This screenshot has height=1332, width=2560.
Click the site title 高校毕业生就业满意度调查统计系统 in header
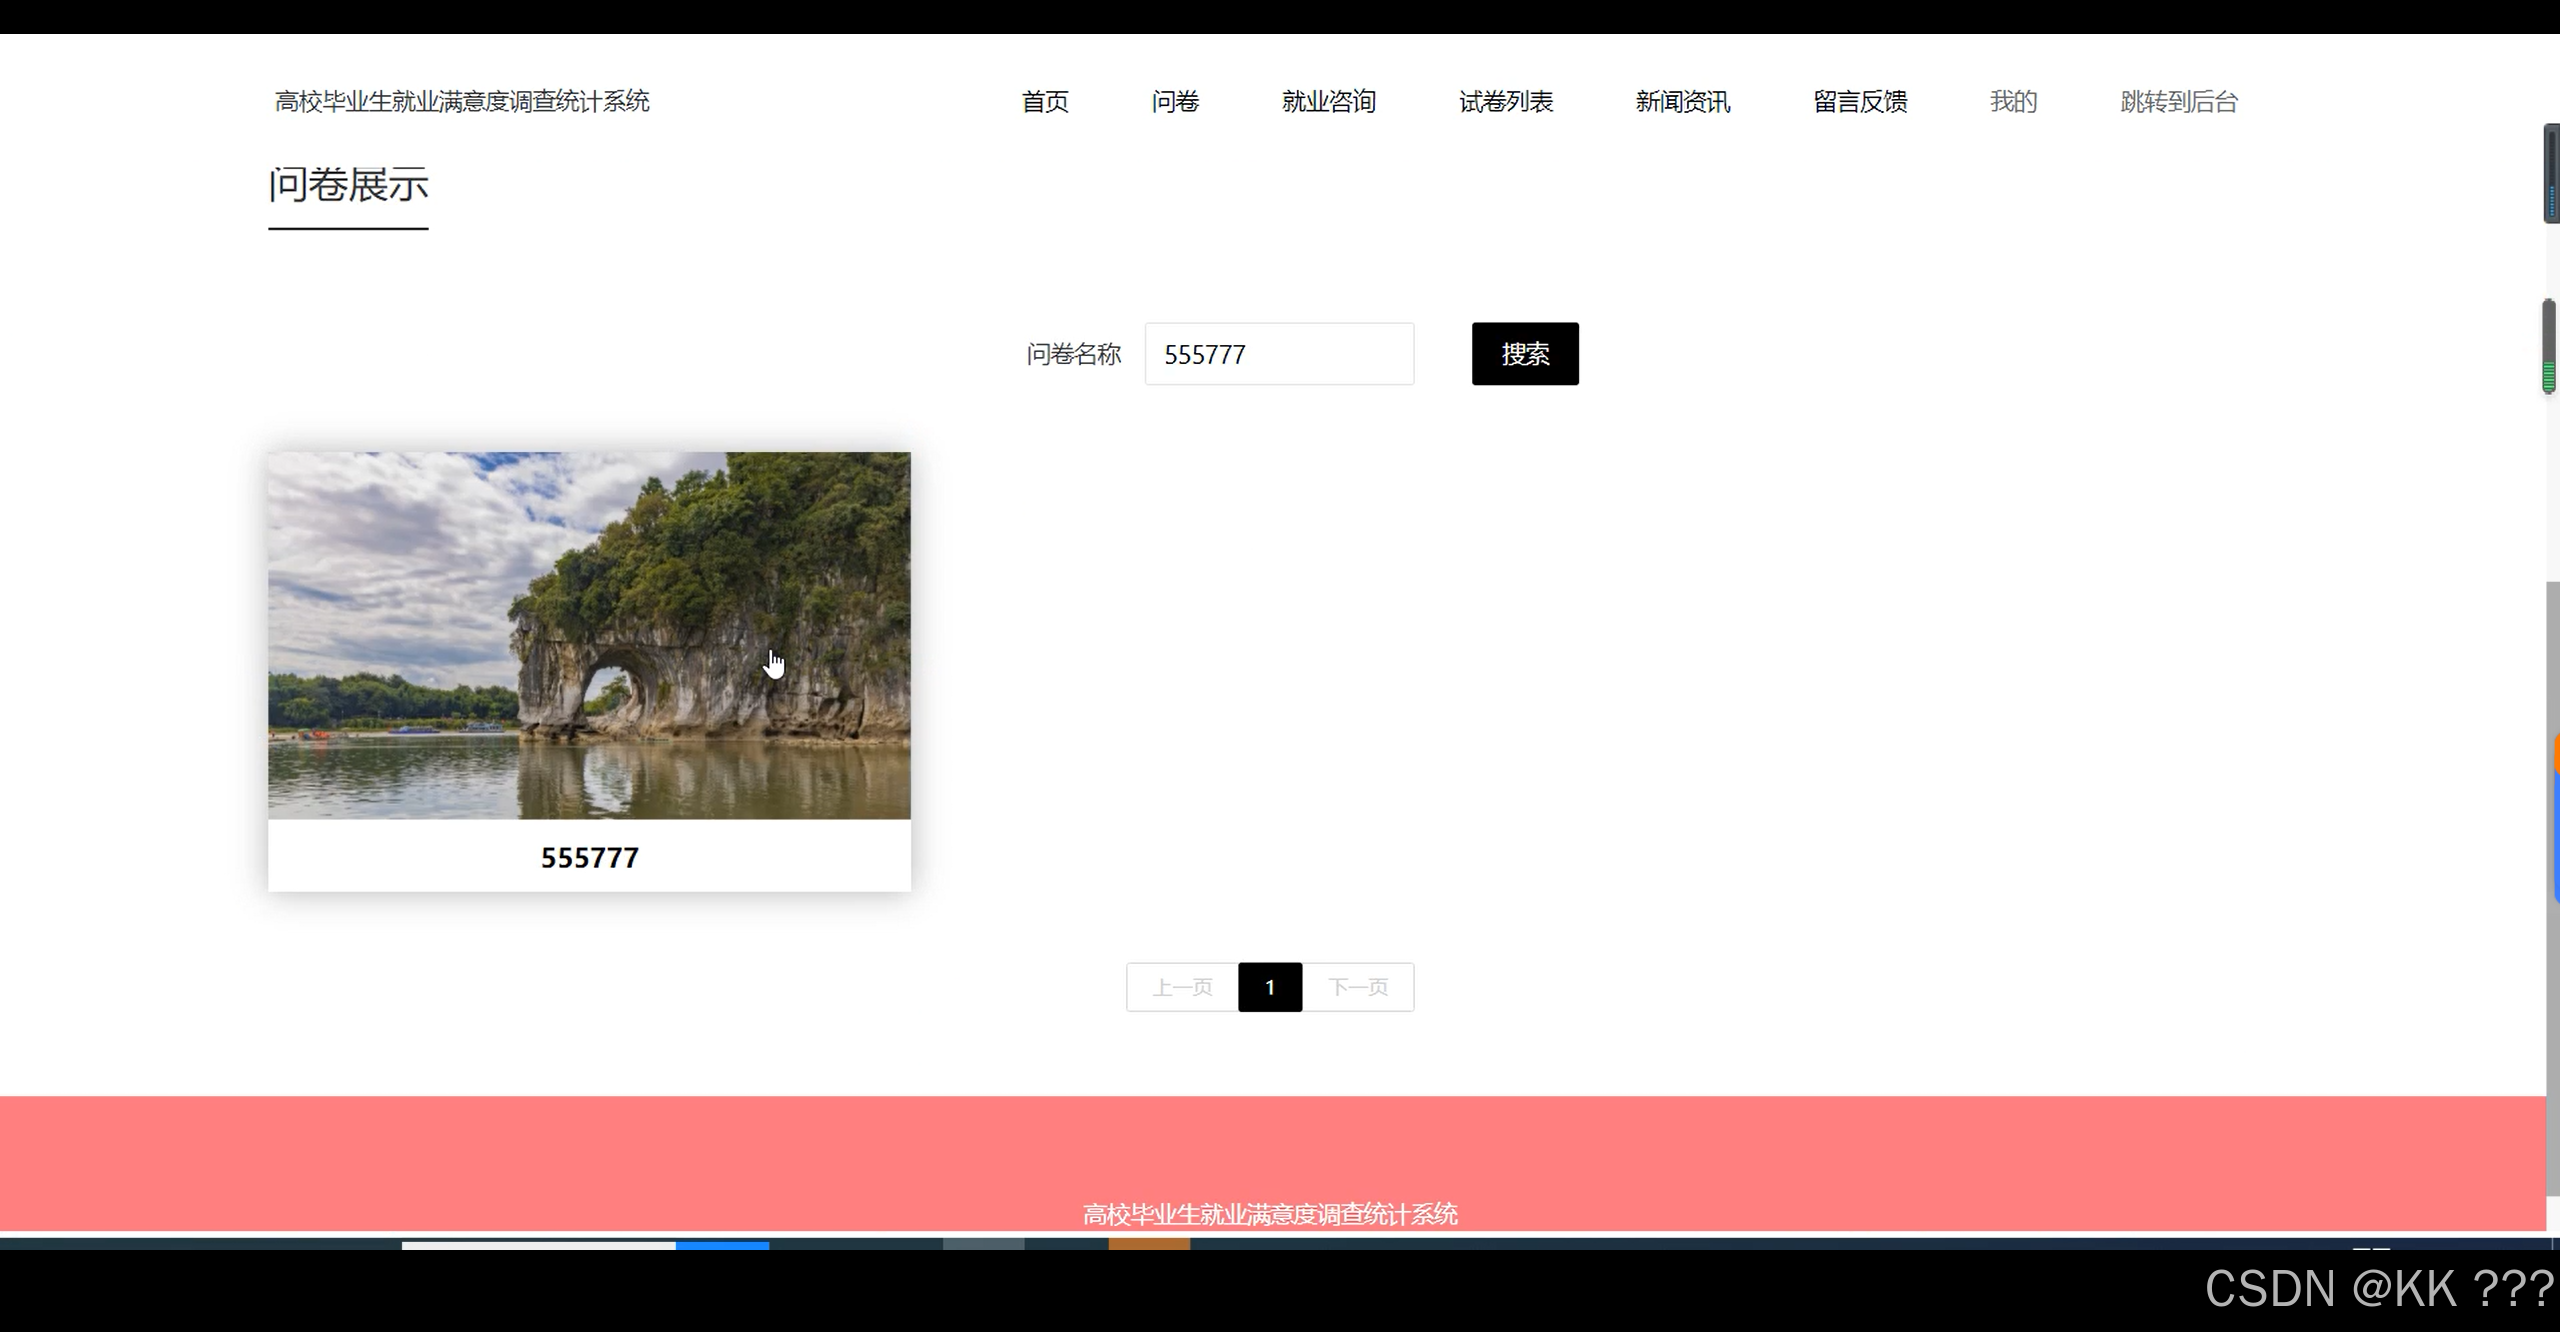(x=462, y=101)
